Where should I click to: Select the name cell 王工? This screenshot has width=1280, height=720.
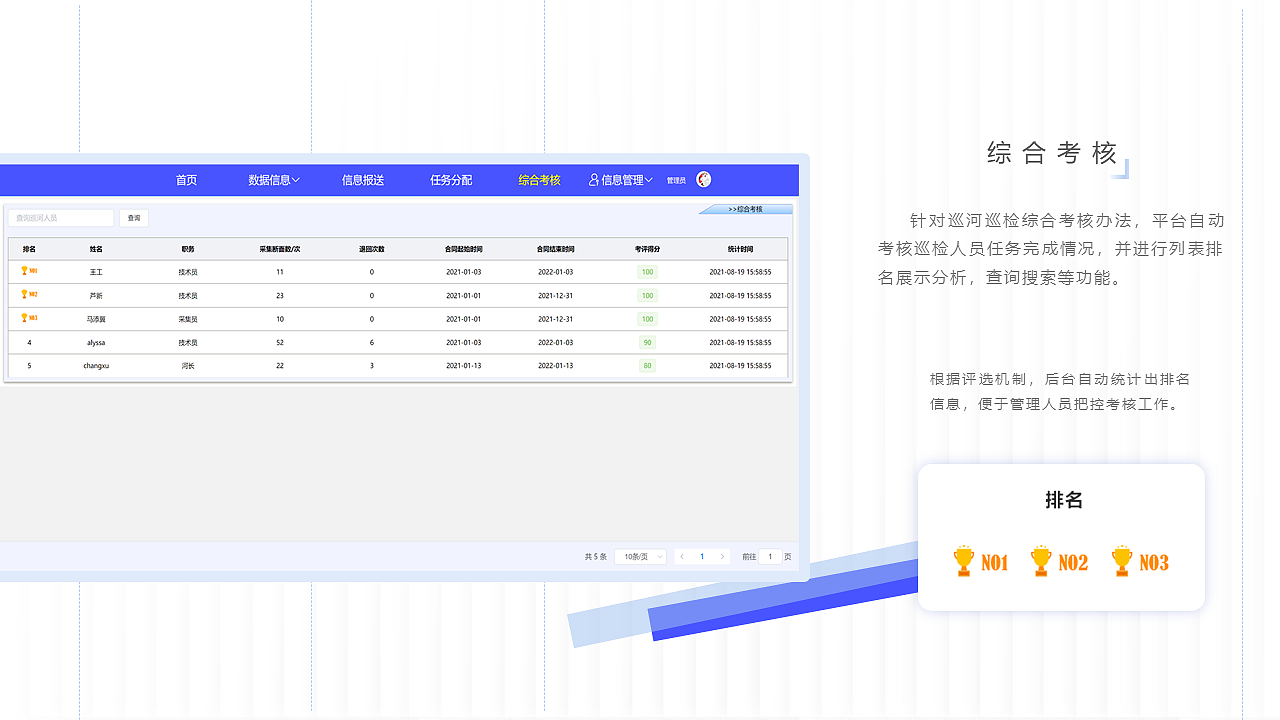point(96,272)
